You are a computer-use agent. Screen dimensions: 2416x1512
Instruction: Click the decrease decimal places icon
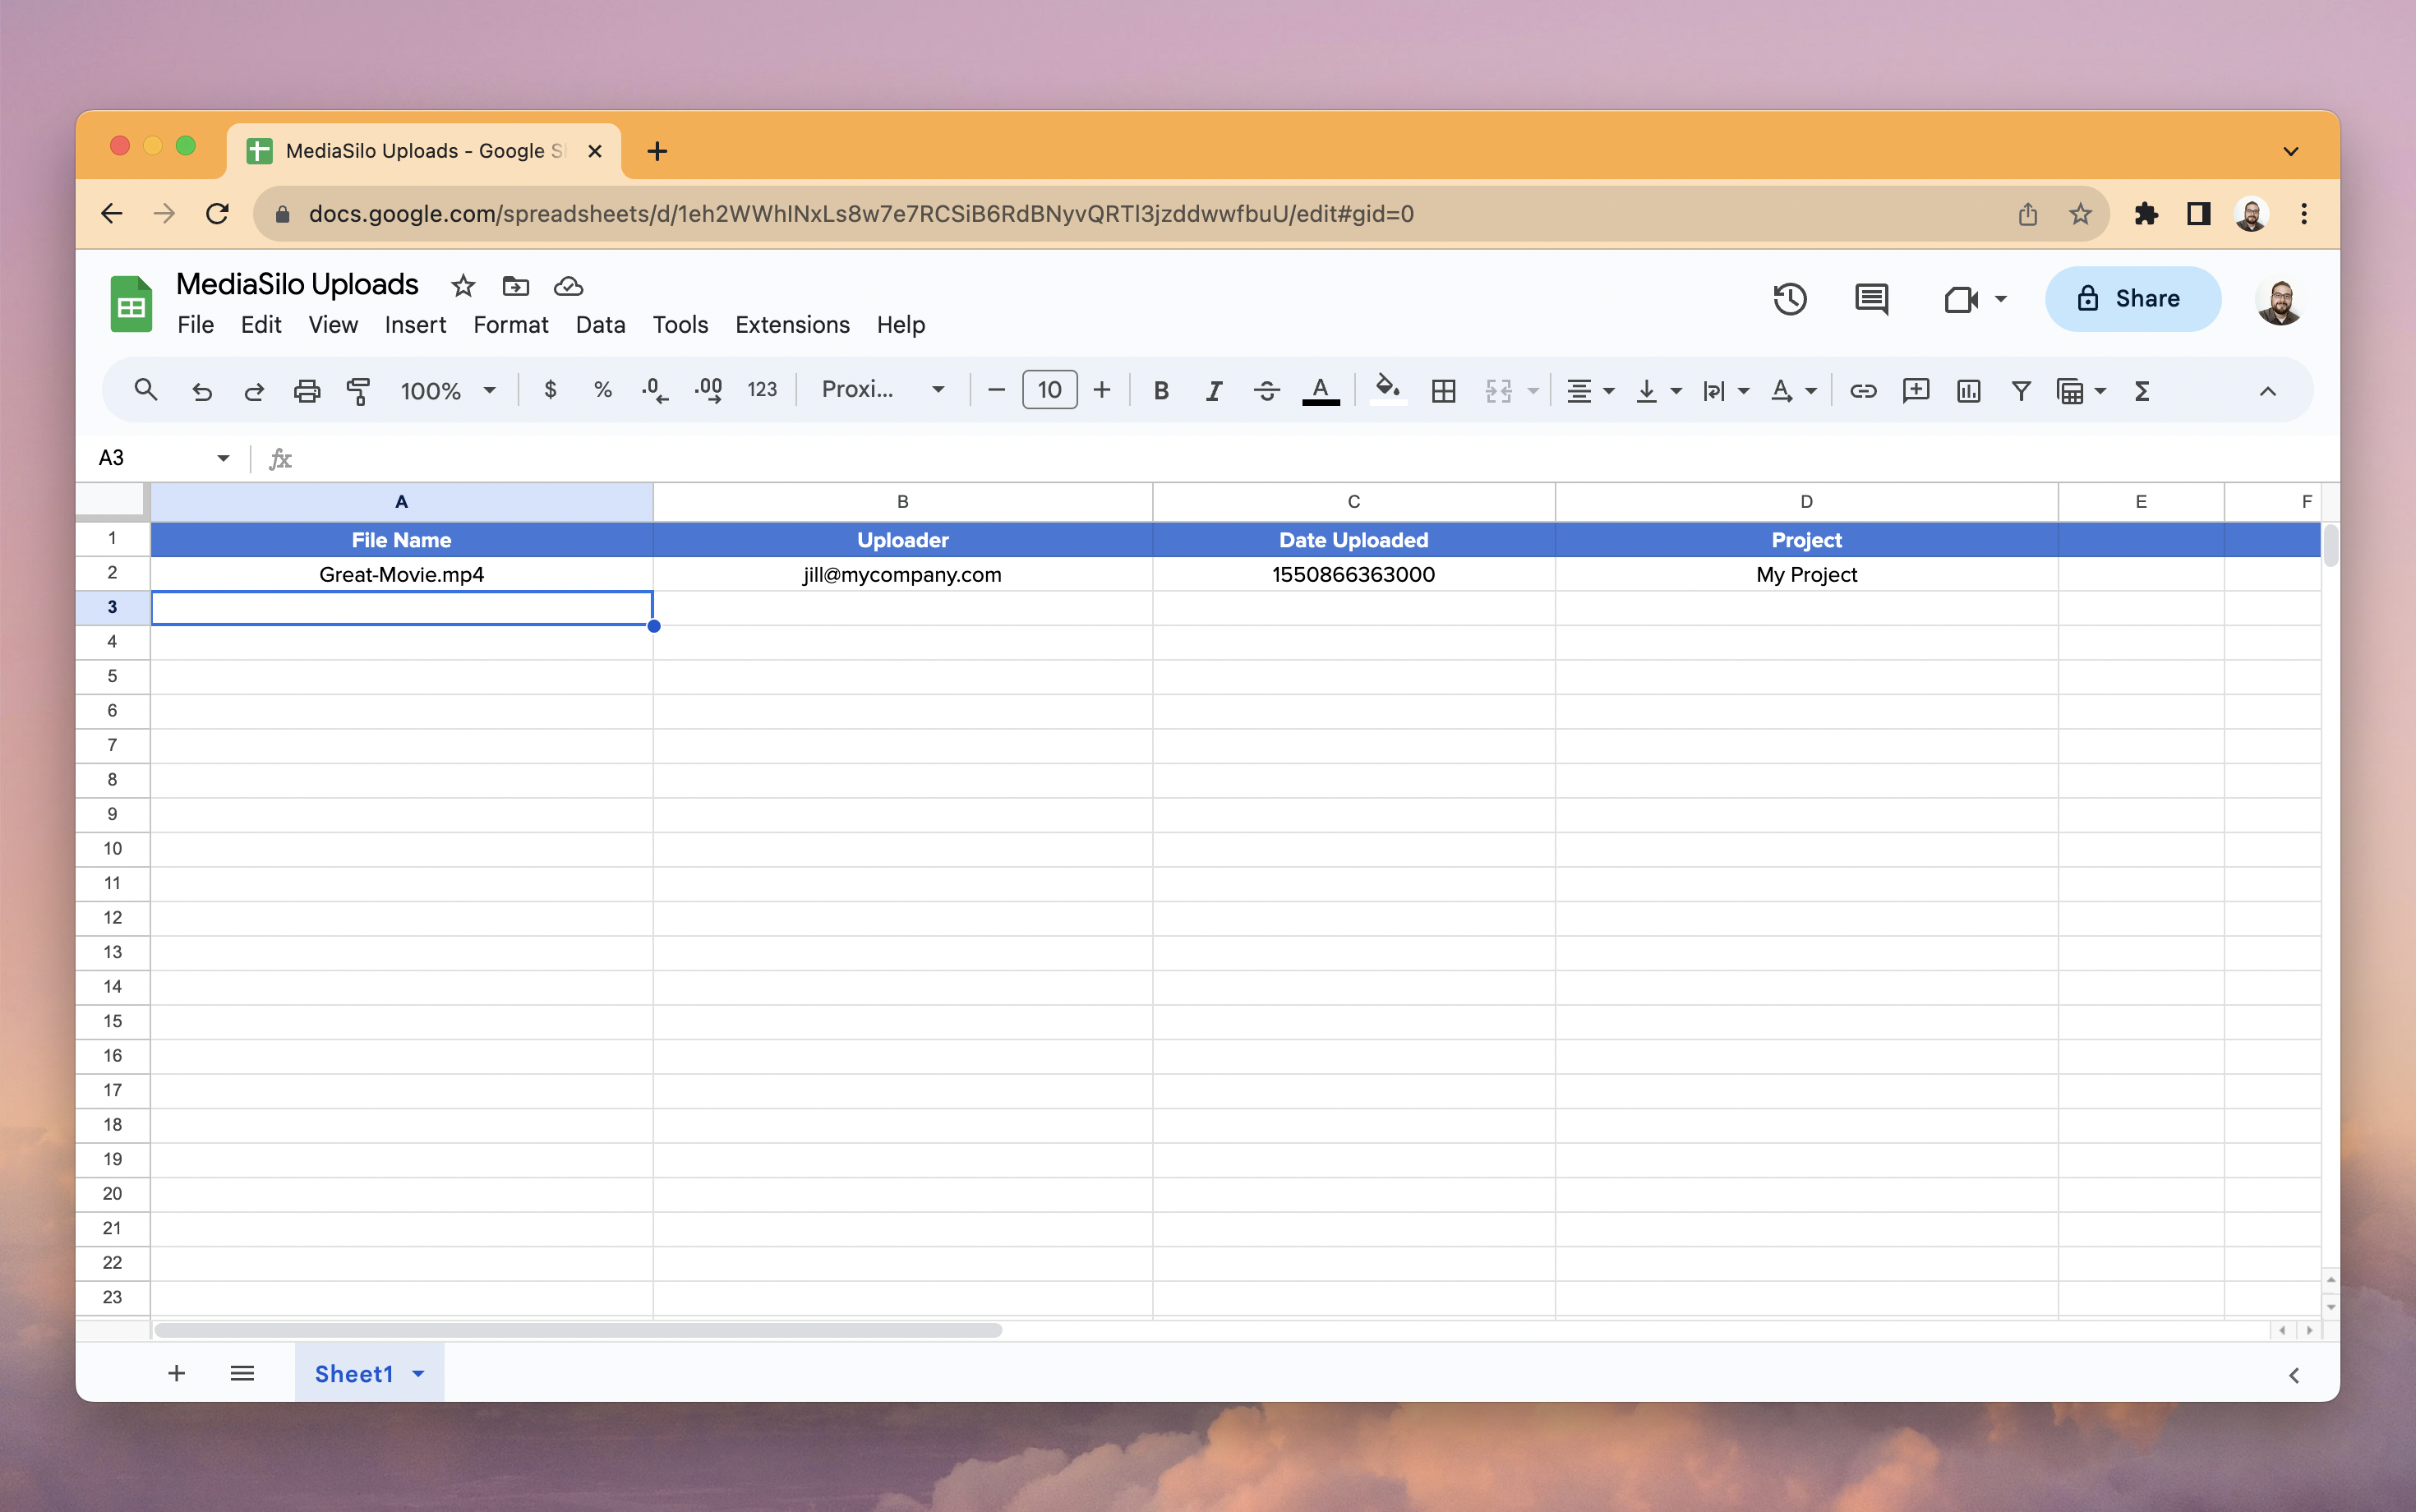point(655,390)
